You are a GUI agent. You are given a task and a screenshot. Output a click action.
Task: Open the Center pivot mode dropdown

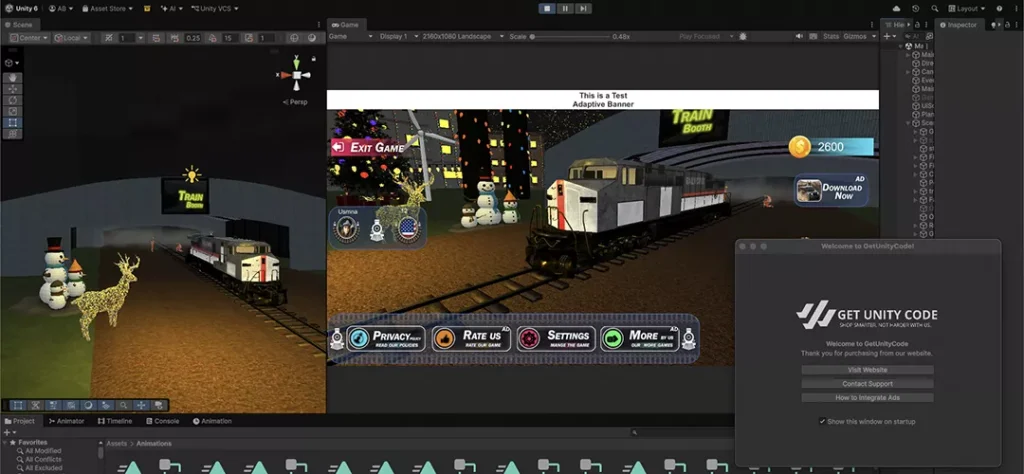[29, 38]
